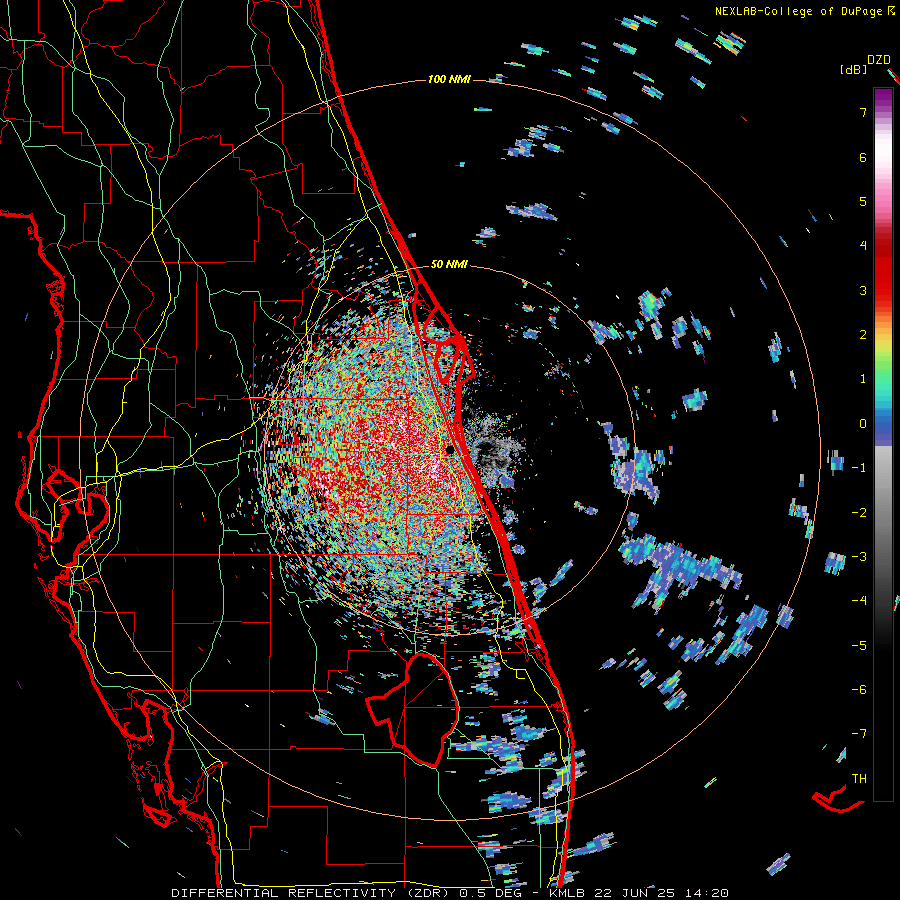Click the 100 NMI range ring label
Image resolution: width=900 pixels, height=900 pixels.
coord(449,79)
